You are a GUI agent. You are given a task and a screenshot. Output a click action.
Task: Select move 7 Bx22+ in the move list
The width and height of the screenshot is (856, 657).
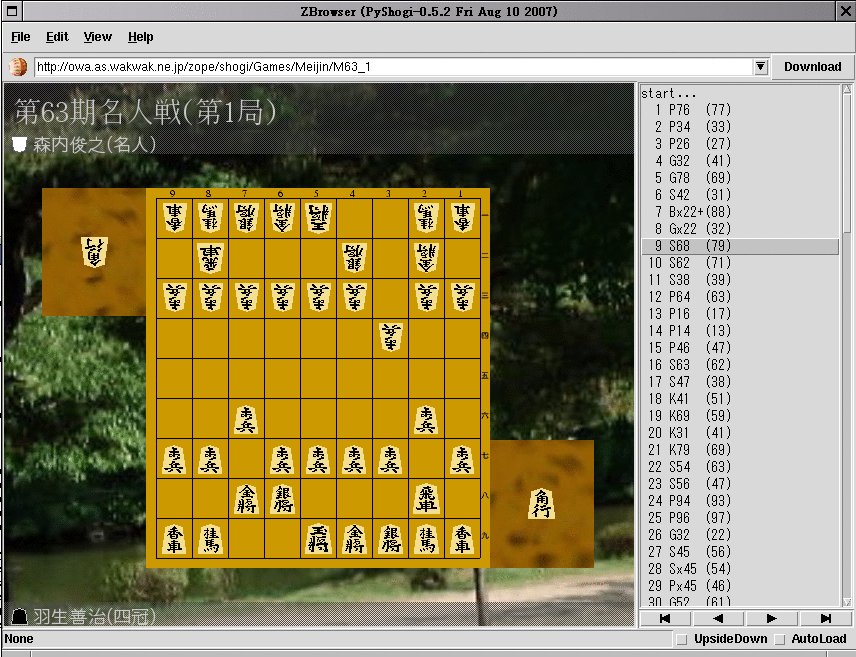tap(692, 212)
